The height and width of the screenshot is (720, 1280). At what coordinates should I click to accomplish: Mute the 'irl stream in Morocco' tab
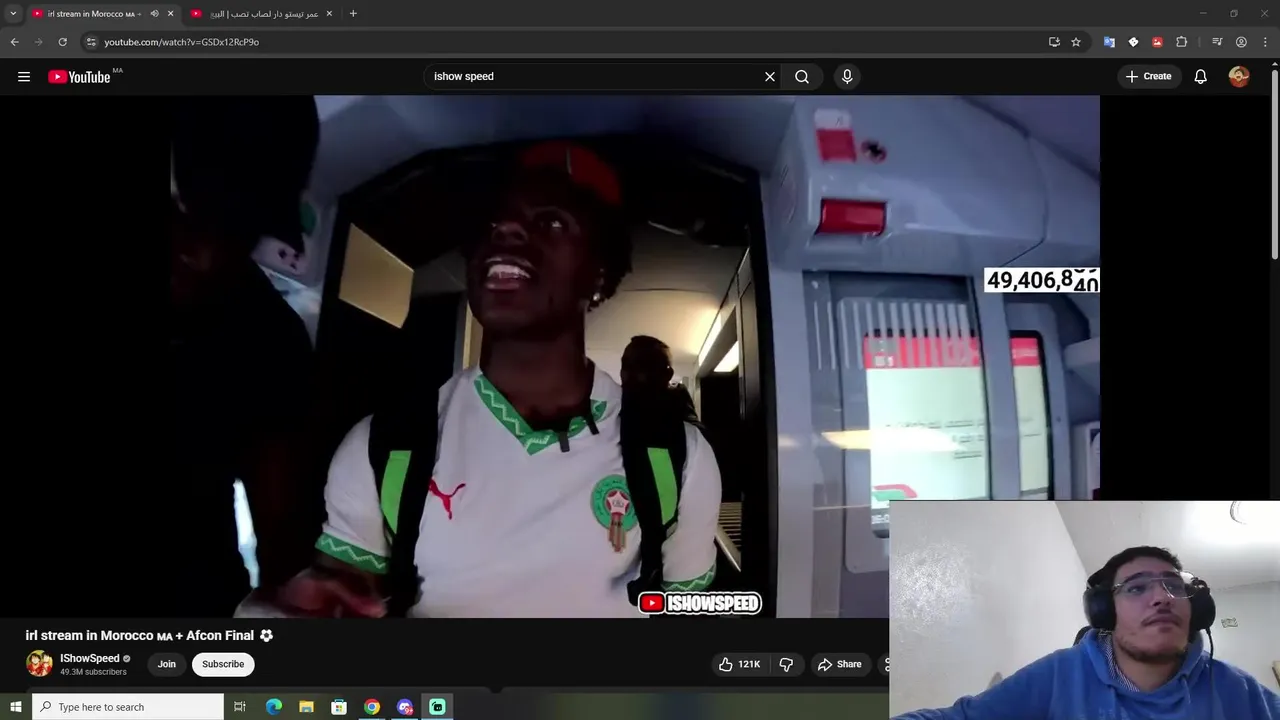click(154, 14)
